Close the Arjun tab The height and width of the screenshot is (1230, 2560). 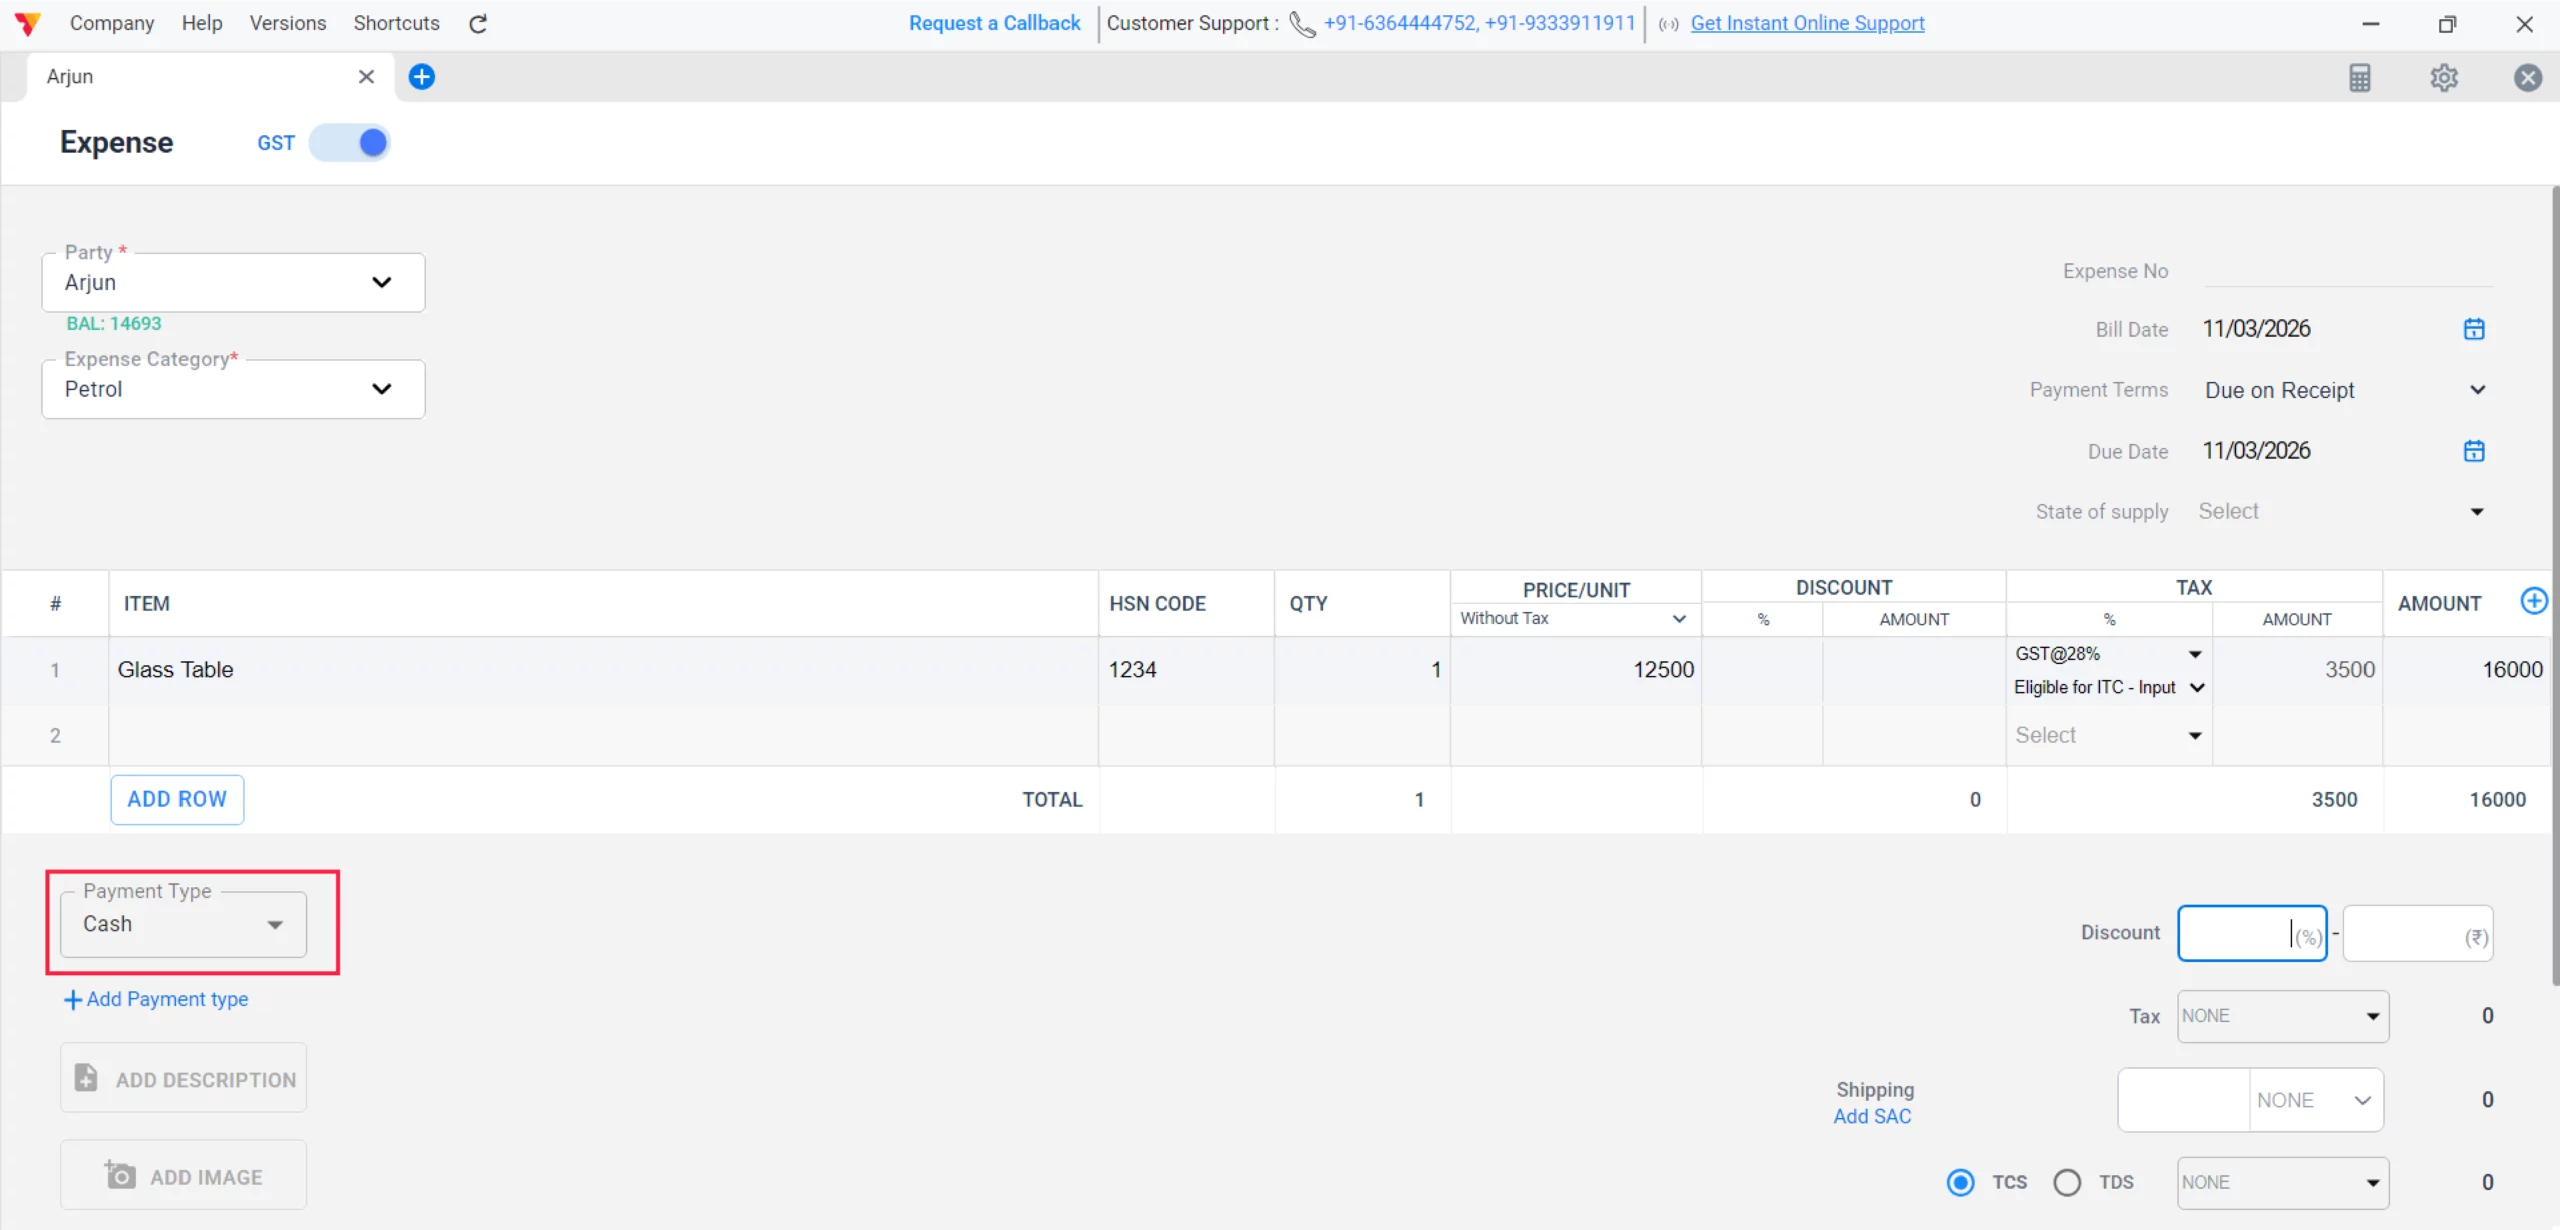366,77
